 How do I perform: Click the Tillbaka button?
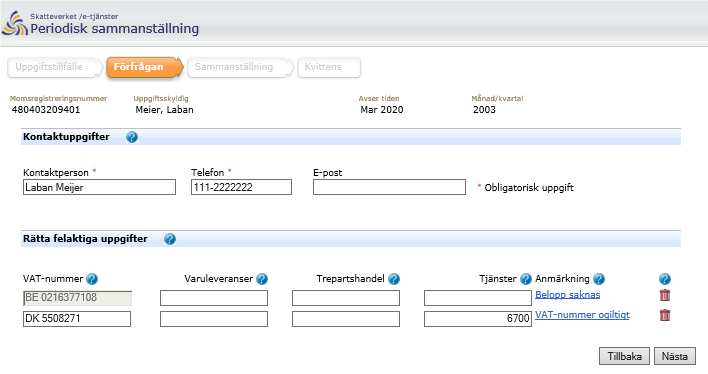pyautogui.click(x=624, y=356)
